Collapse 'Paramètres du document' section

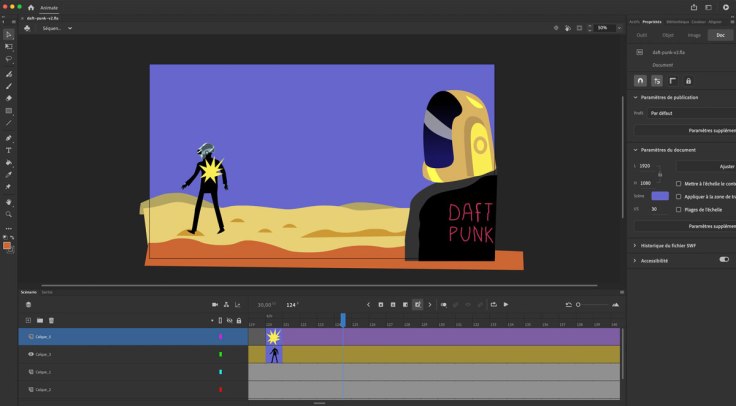click(x=636, y=150)
